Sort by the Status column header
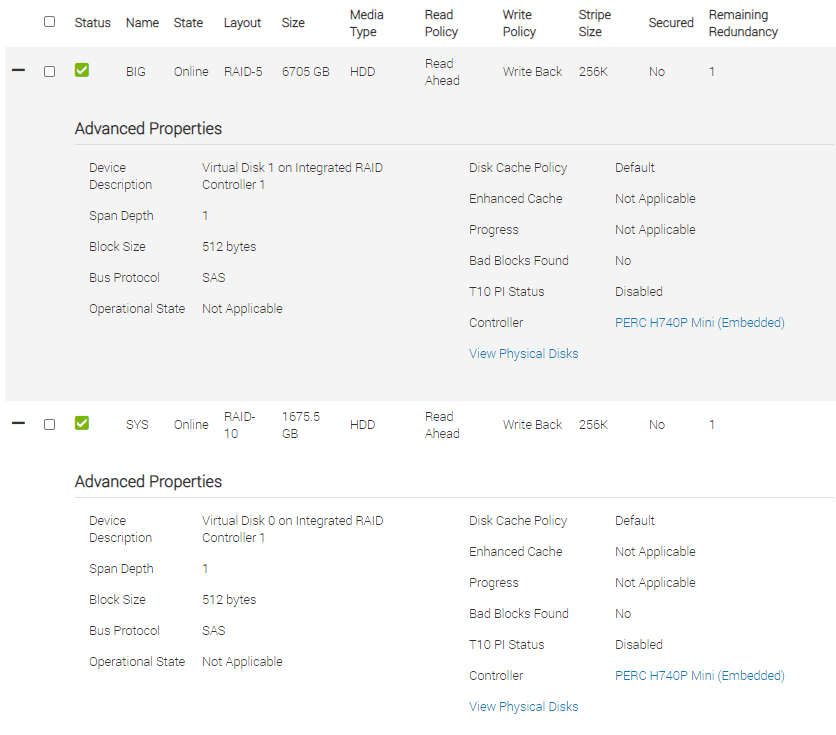 pos(93,23)
